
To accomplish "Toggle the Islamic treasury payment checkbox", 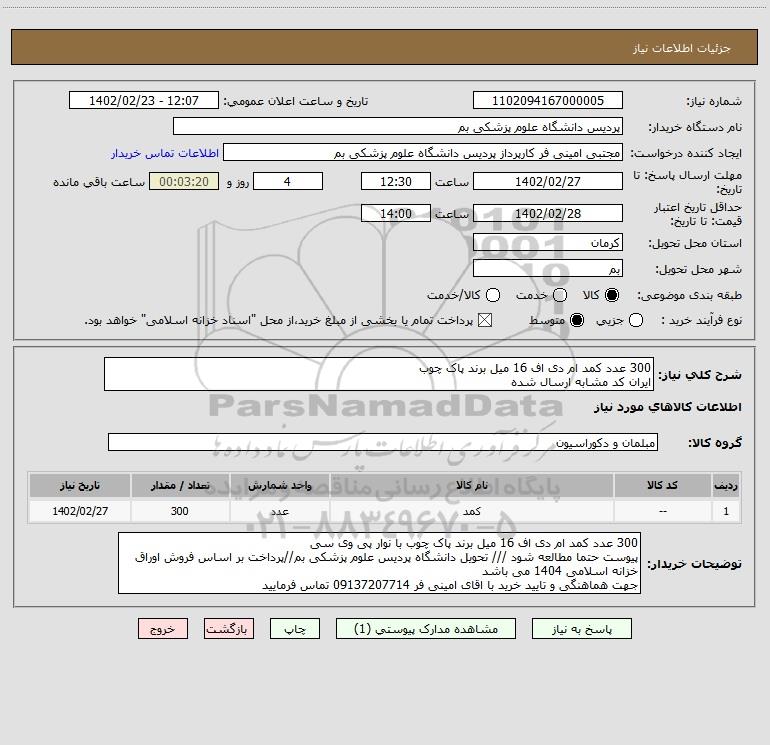I will (485, 321).
